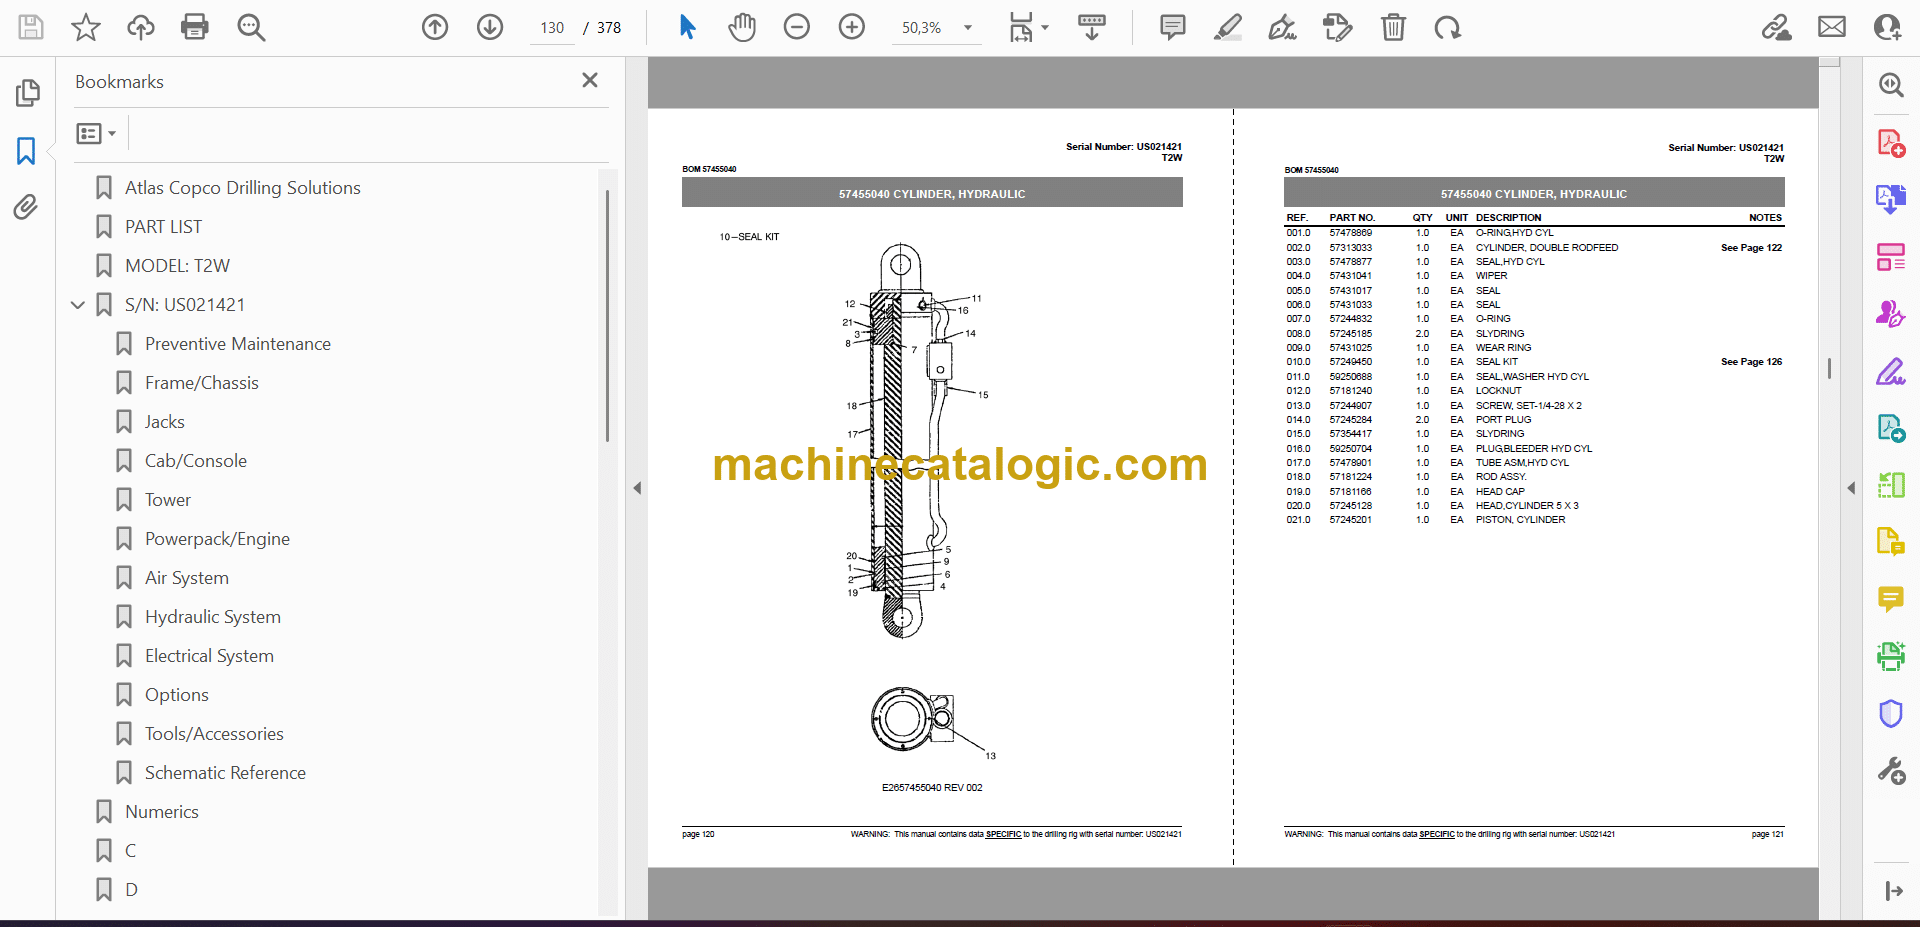This screenshot has width=1920, height=927.
Task: Toggle the Page Thumbnails panel
Action: tap(27, 93)
